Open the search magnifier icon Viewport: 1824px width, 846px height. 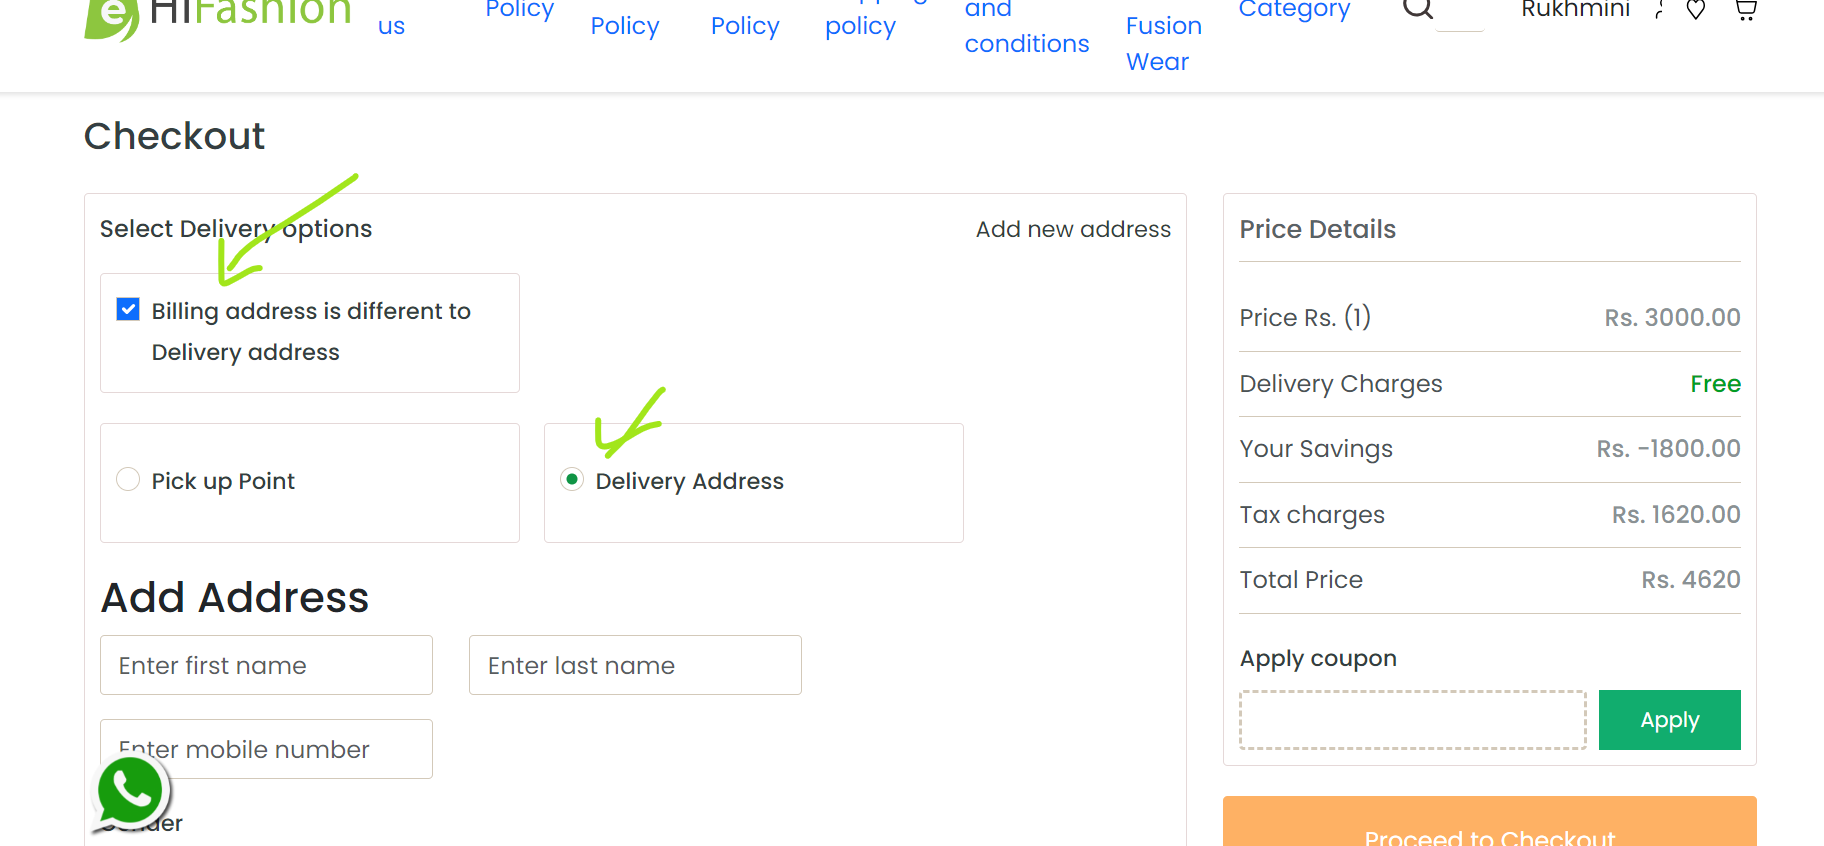1418,8
